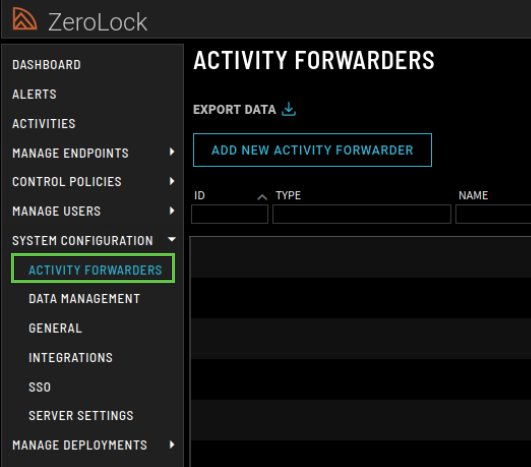Click the ZeroLock logo icon
The width and height of the screenshot is (531, 467).
(x=24, y=19)
